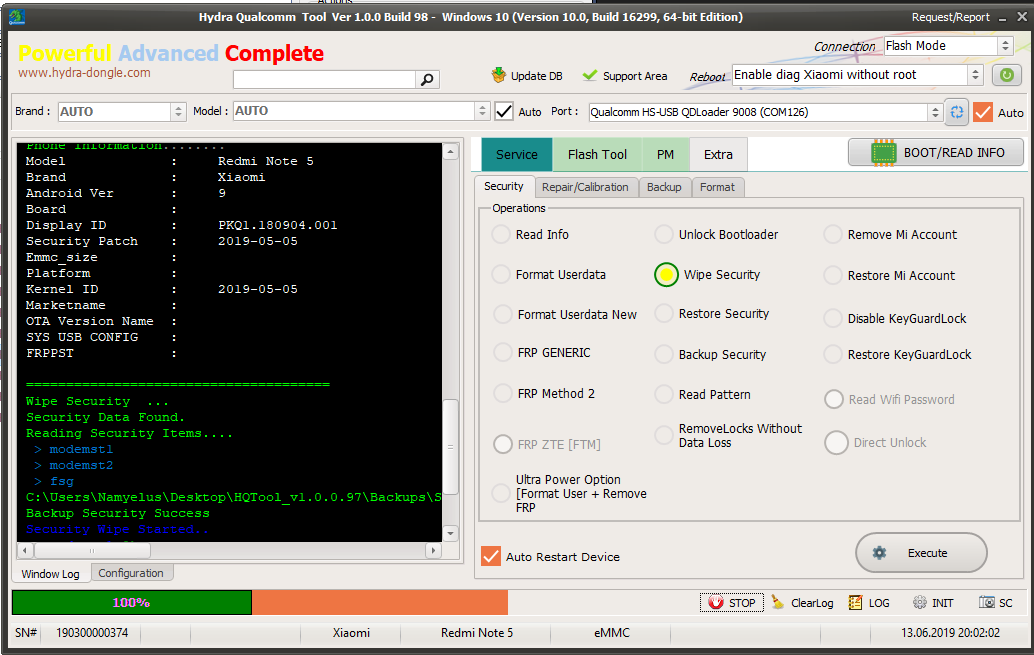Click the orange progress bar
This screenshot has height=655, width=1034.
380,602
